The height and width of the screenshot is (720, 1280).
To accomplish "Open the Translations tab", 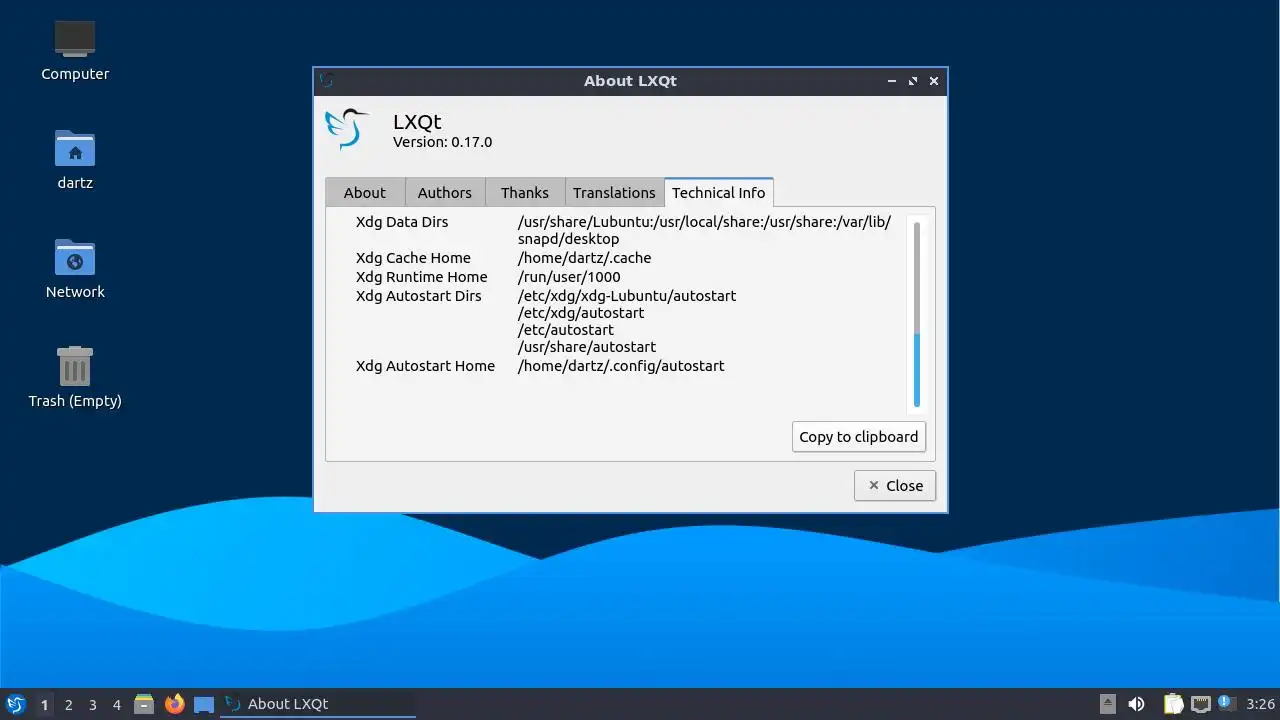I will pyautogui.click(x=614, y=193).
